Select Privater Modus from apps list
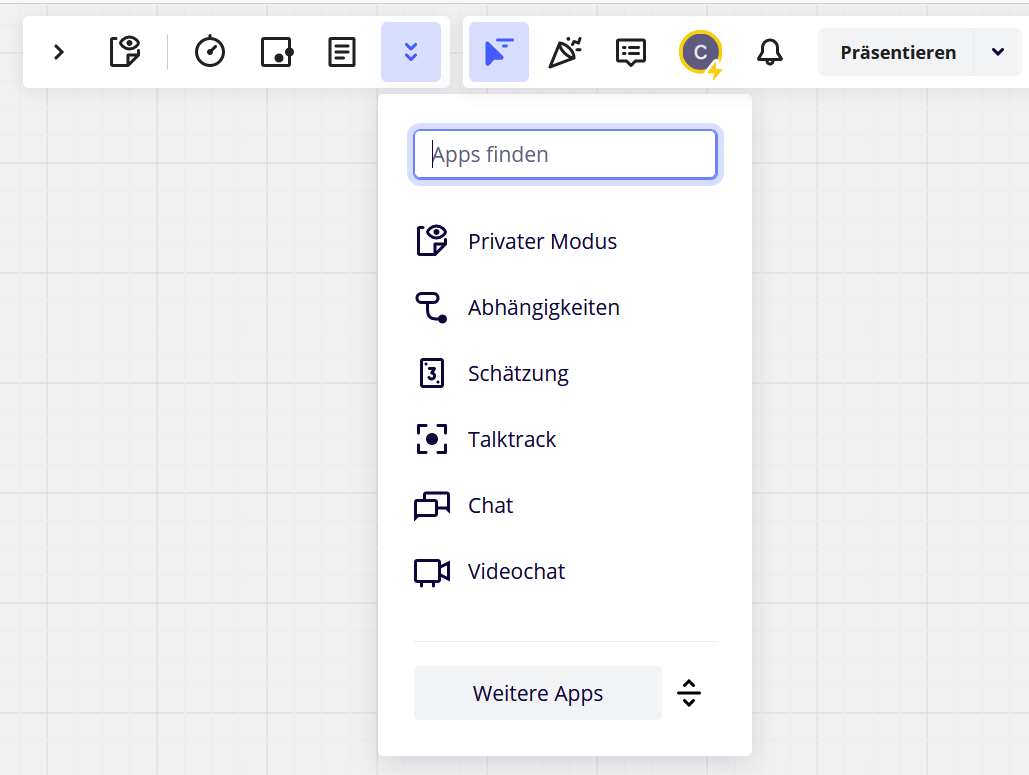This screenshot has width=1029, height=775. pyautogui.click(x=542, y=241)
